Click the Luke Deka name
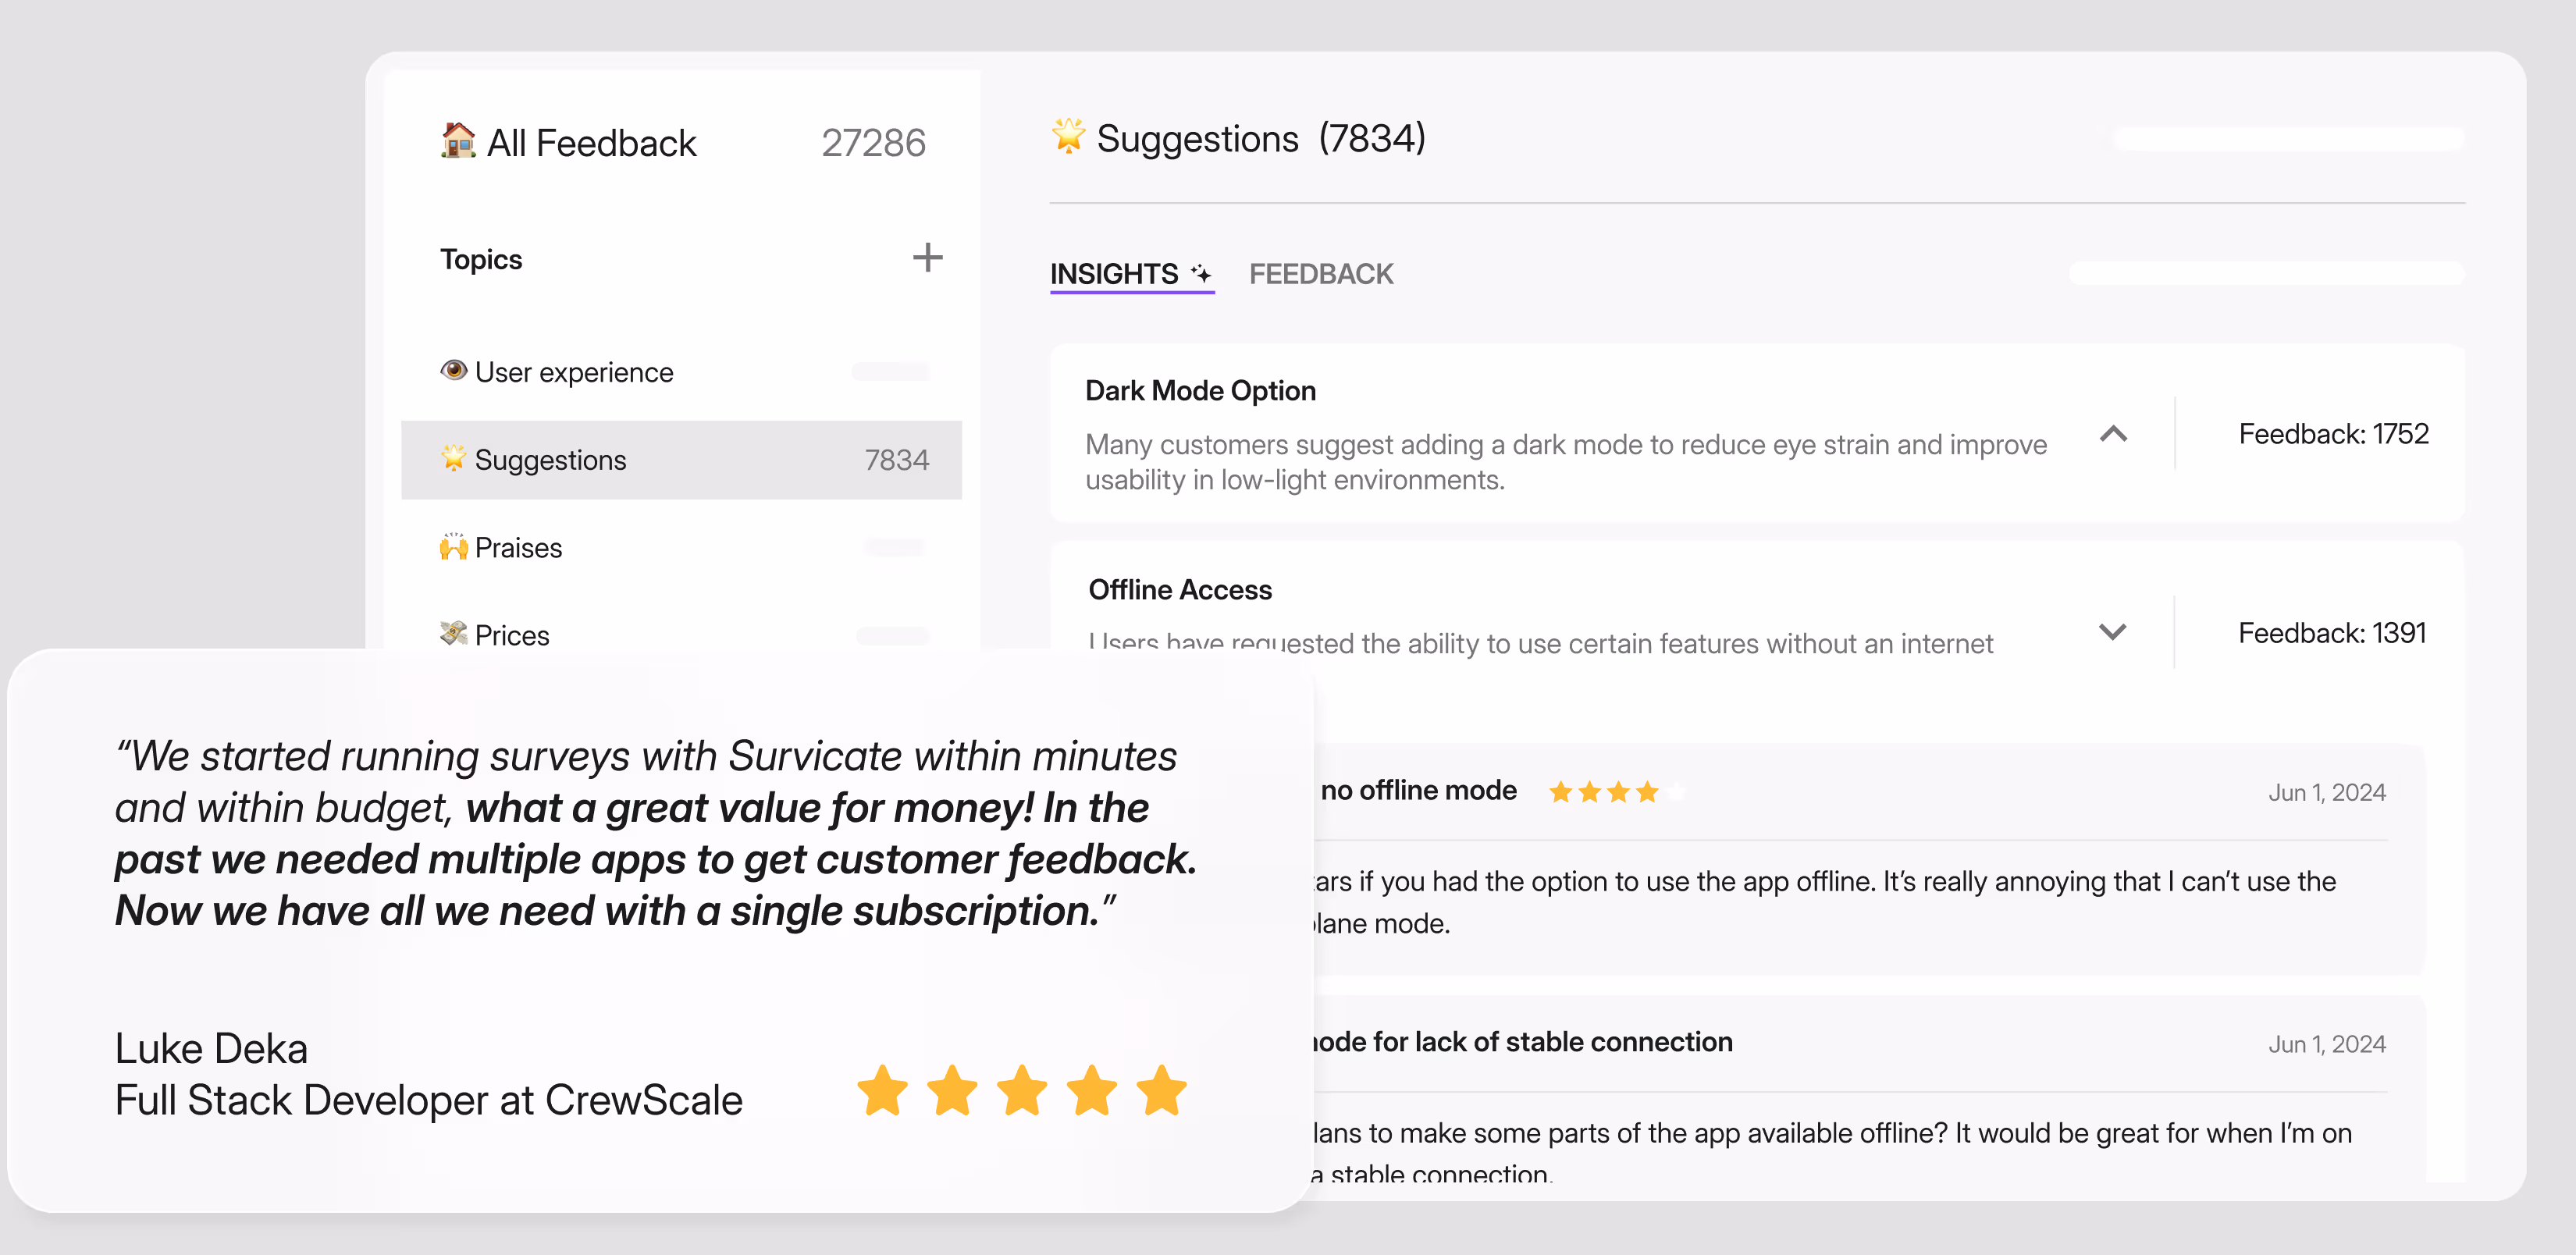The height and width of the screenshot is (1255, 2576). pos(211,1048)
